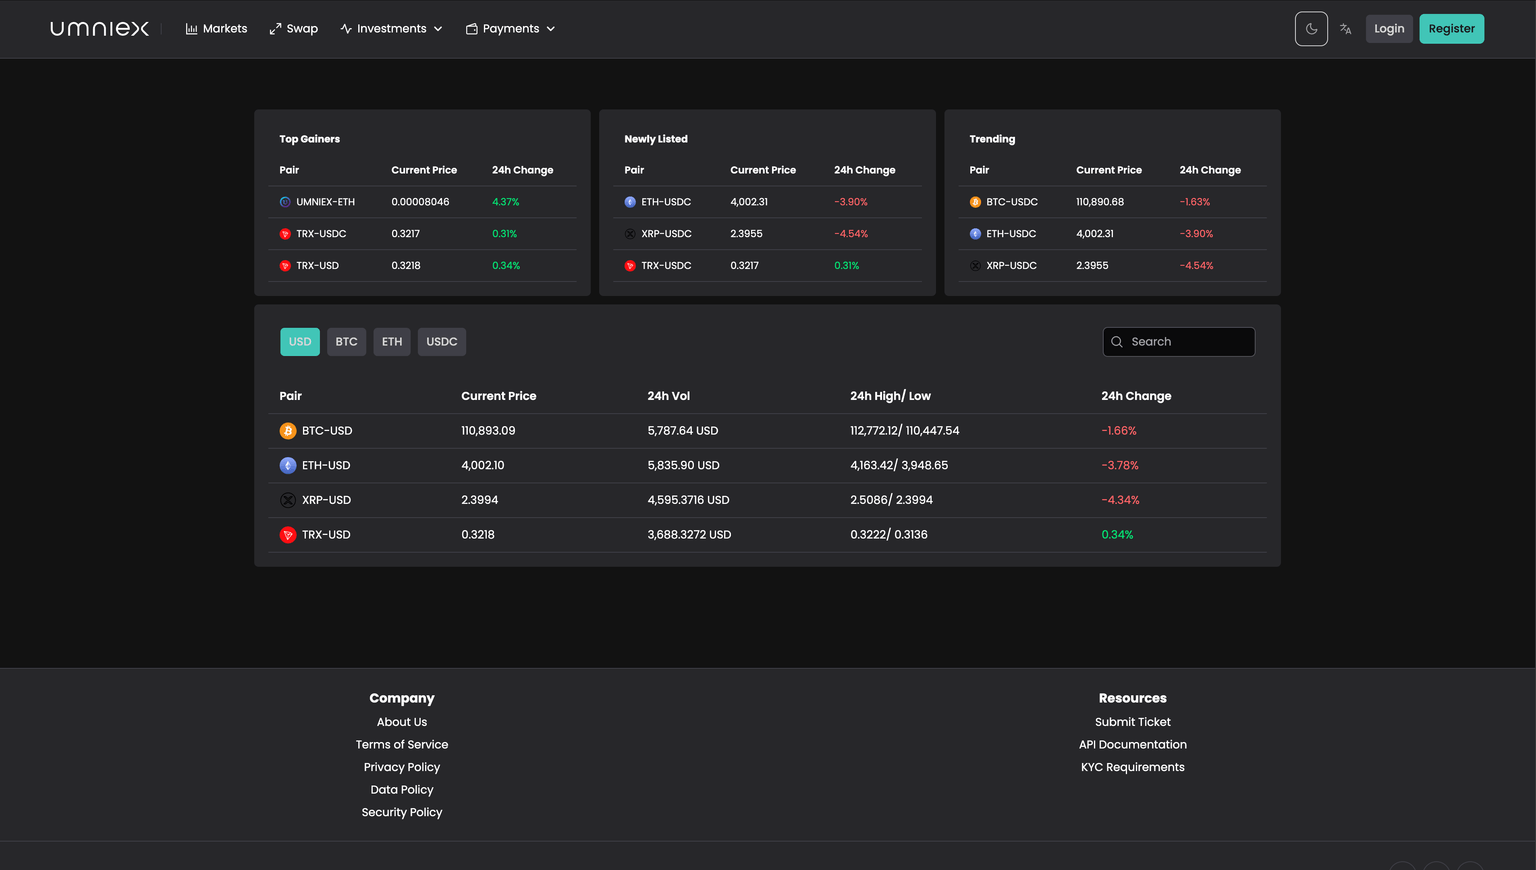The width and height of the screenshot is (1536, 870).
Task: Click the magnifier icon in the search box
Action: 1117,341
